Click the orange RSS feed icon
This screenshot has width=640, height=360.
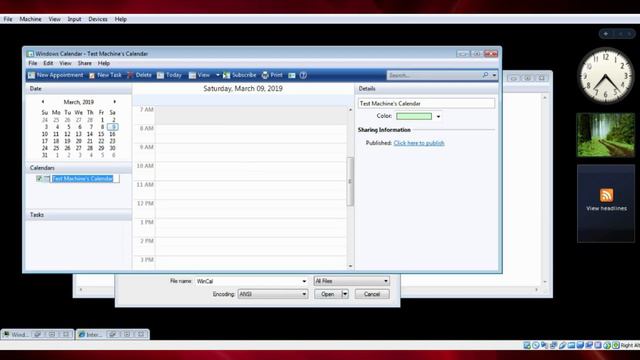[x=606, y=195]
